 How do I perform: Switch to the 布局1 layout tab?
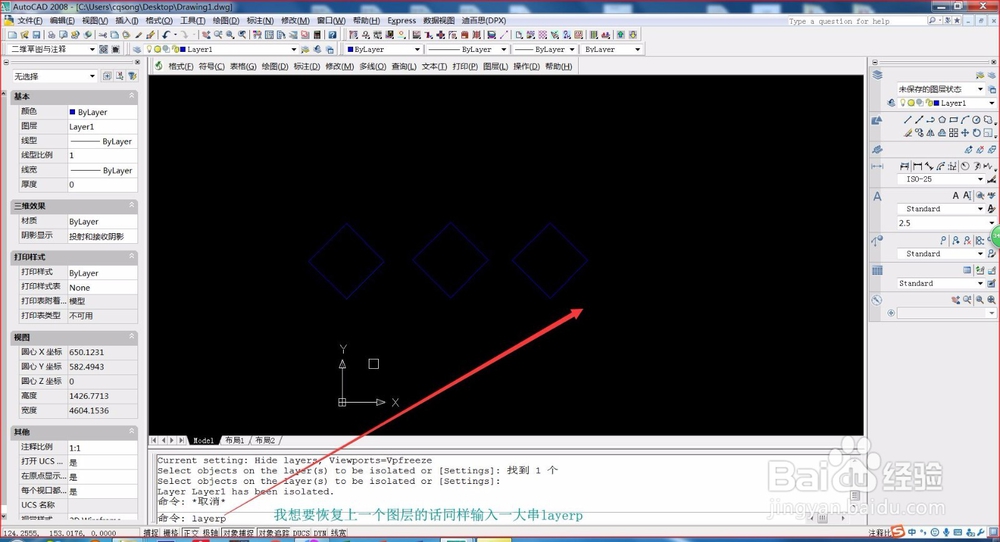click(x=234, y=440)
